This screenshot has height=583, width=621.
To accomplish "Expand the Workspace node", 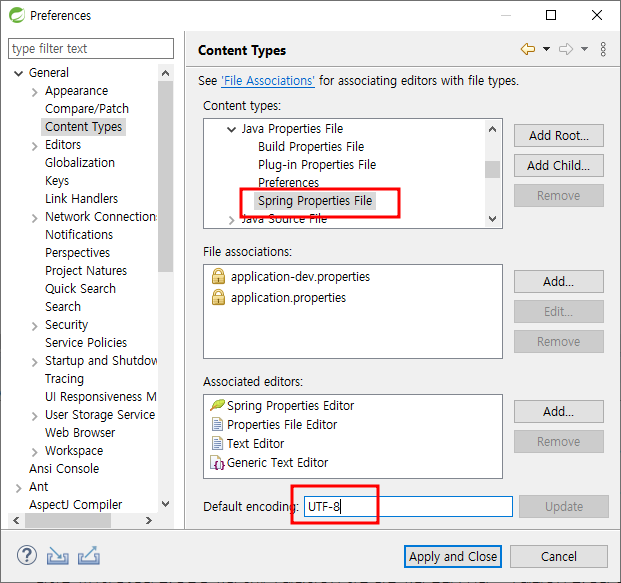I will (x=34, y=452).
